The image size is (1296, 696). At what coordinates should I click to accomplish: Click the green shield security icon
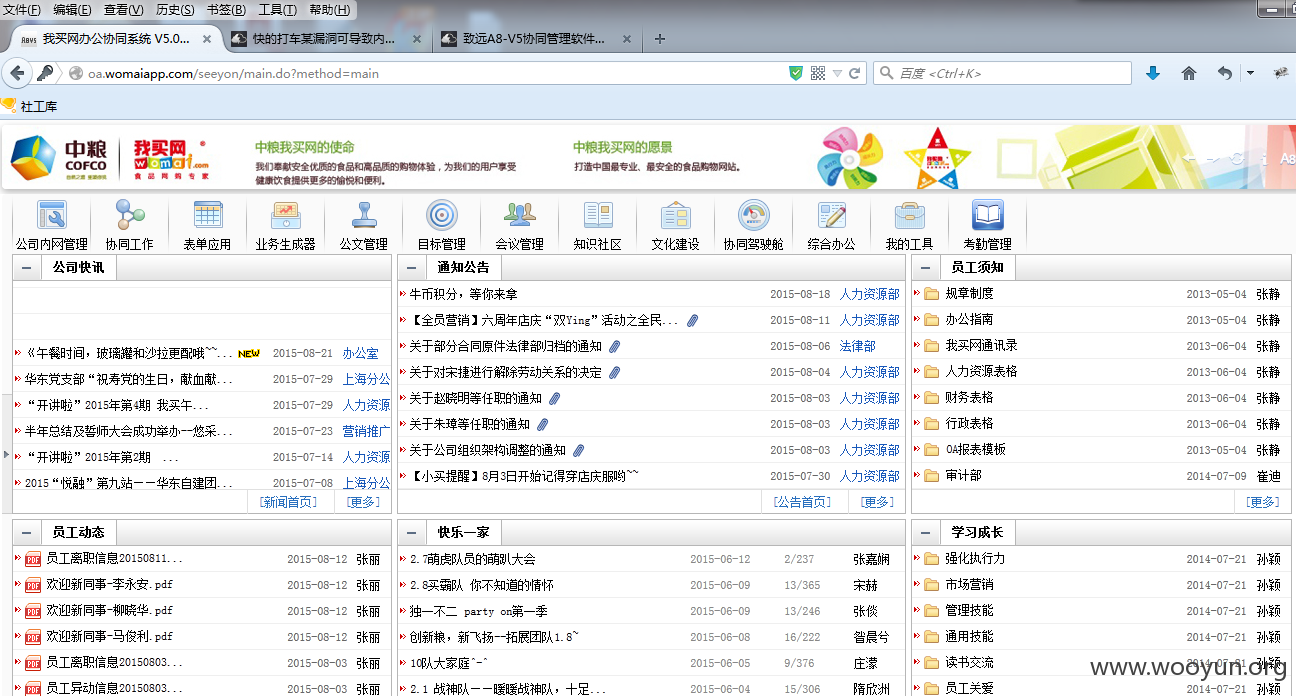pos(796,73)
